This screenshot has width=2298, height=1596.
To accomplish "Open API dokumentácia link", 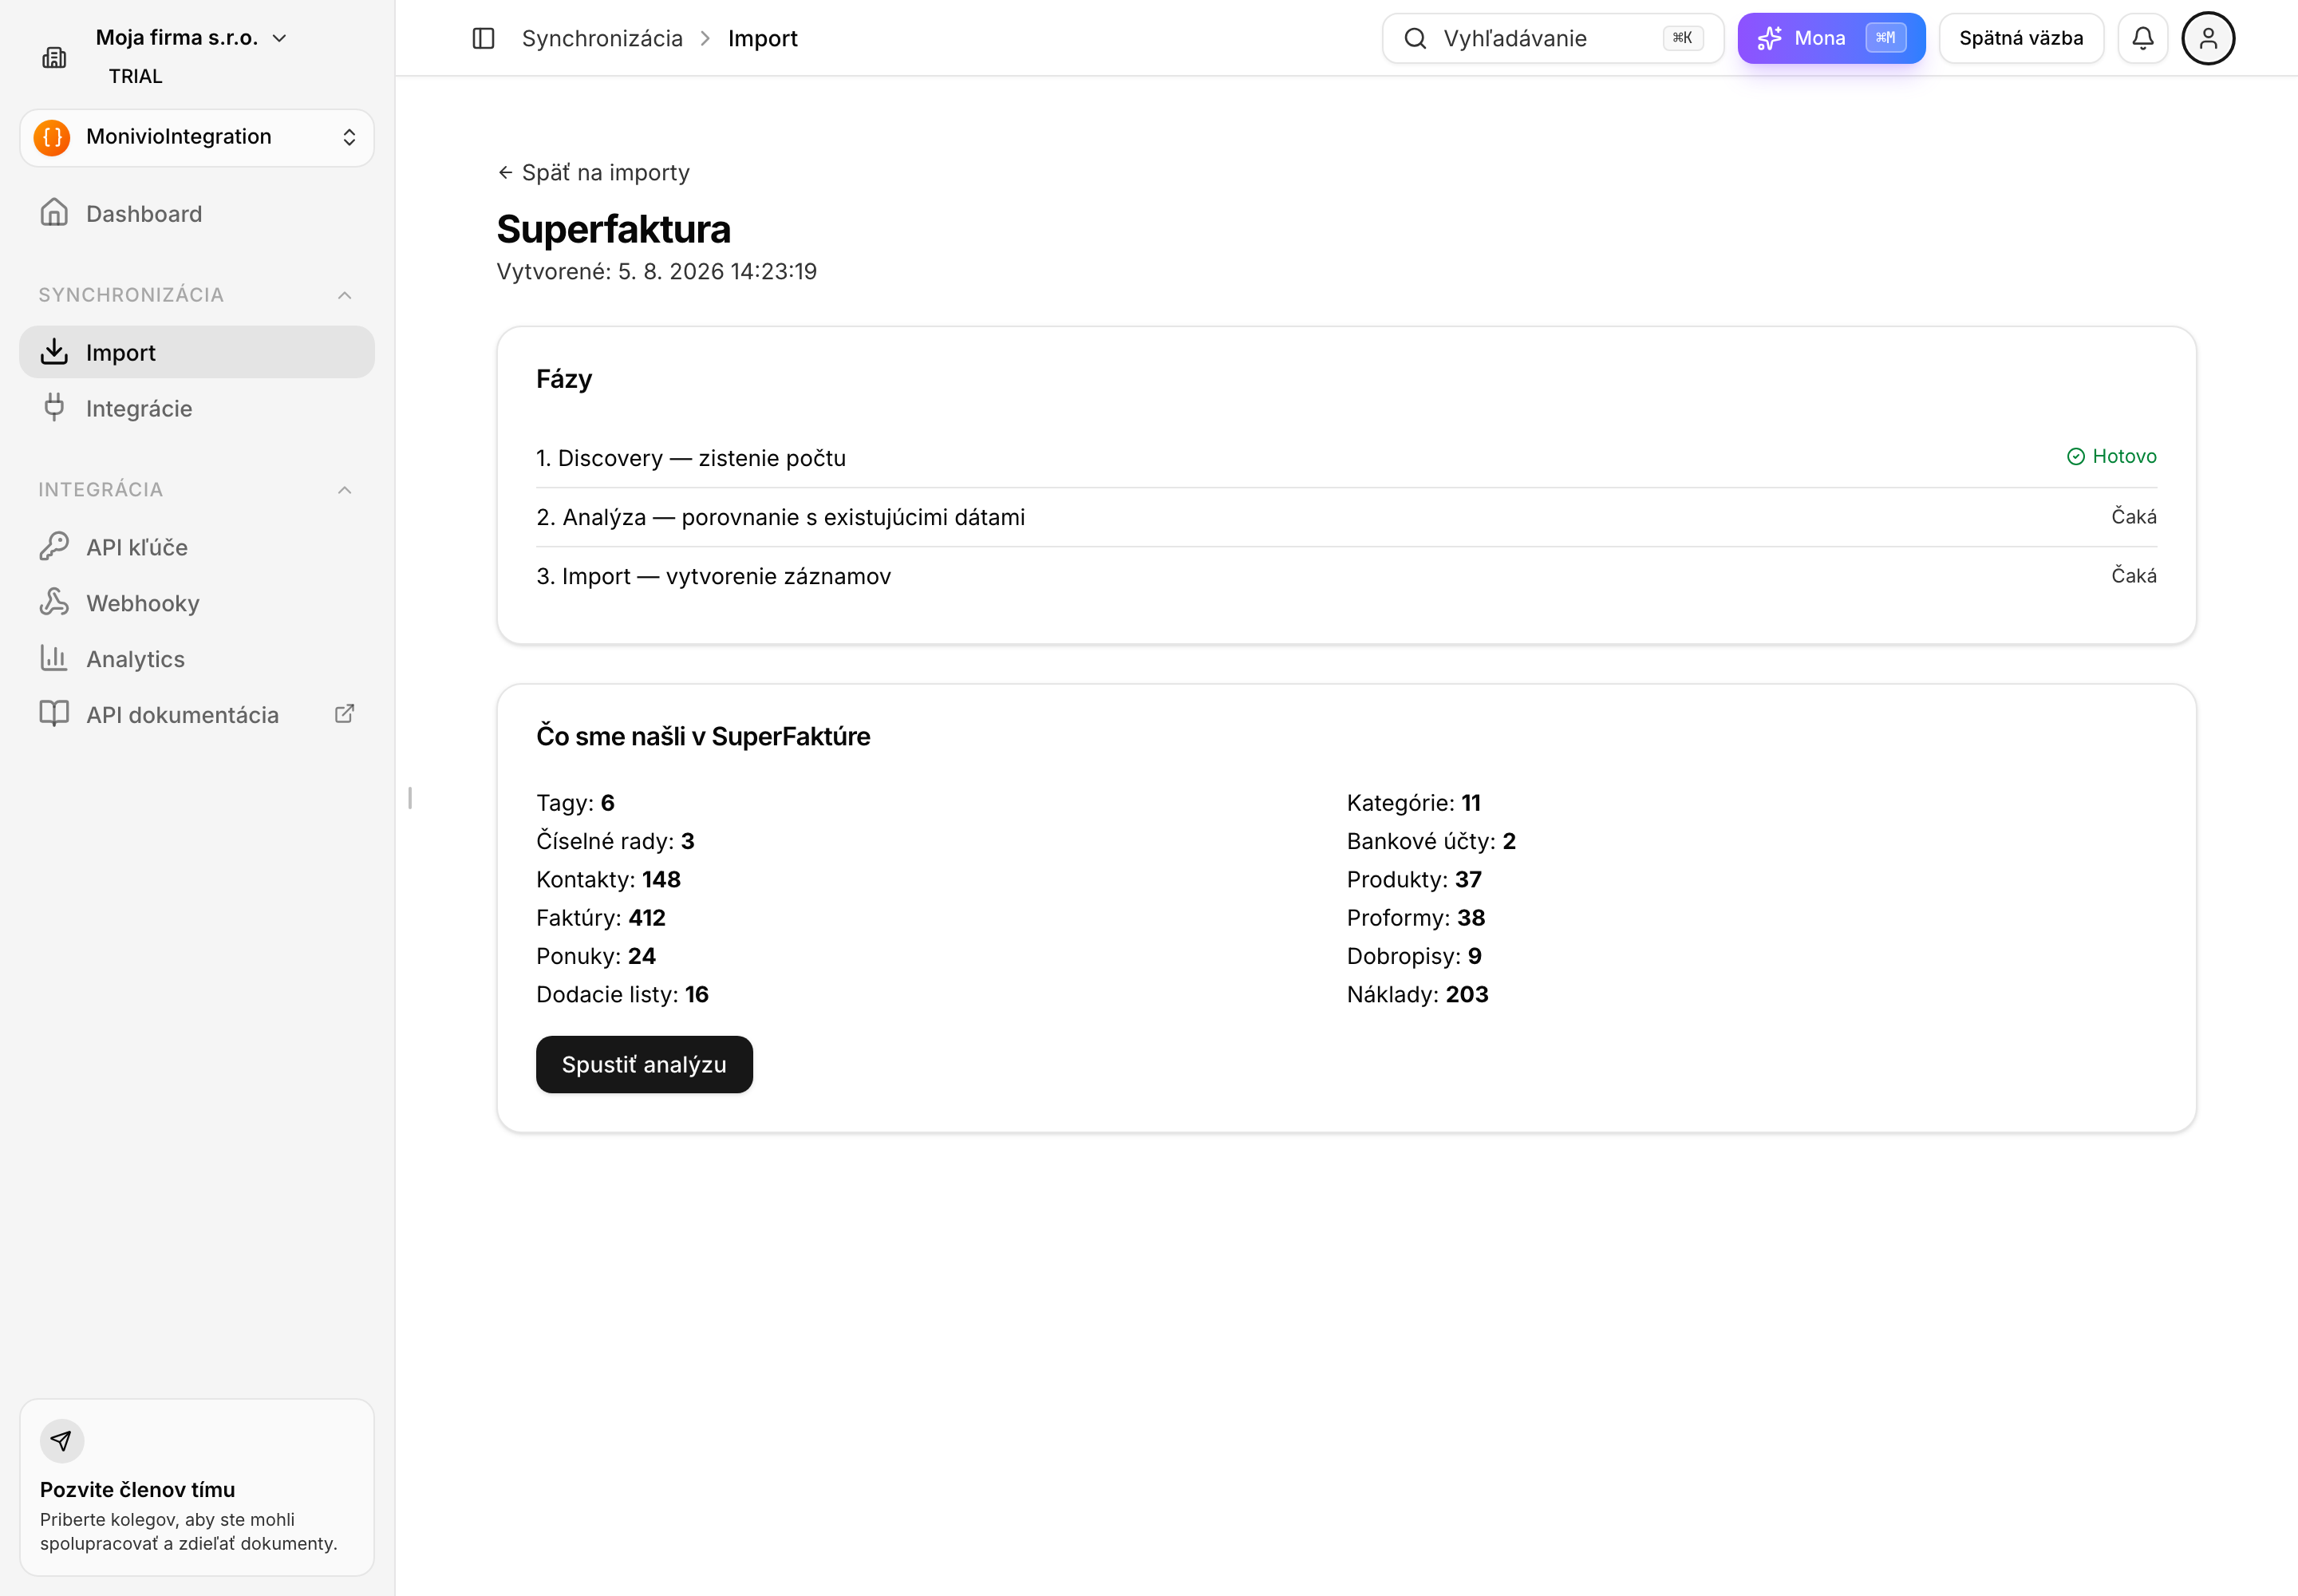I will pyautogui.click(x=197, y=715).
